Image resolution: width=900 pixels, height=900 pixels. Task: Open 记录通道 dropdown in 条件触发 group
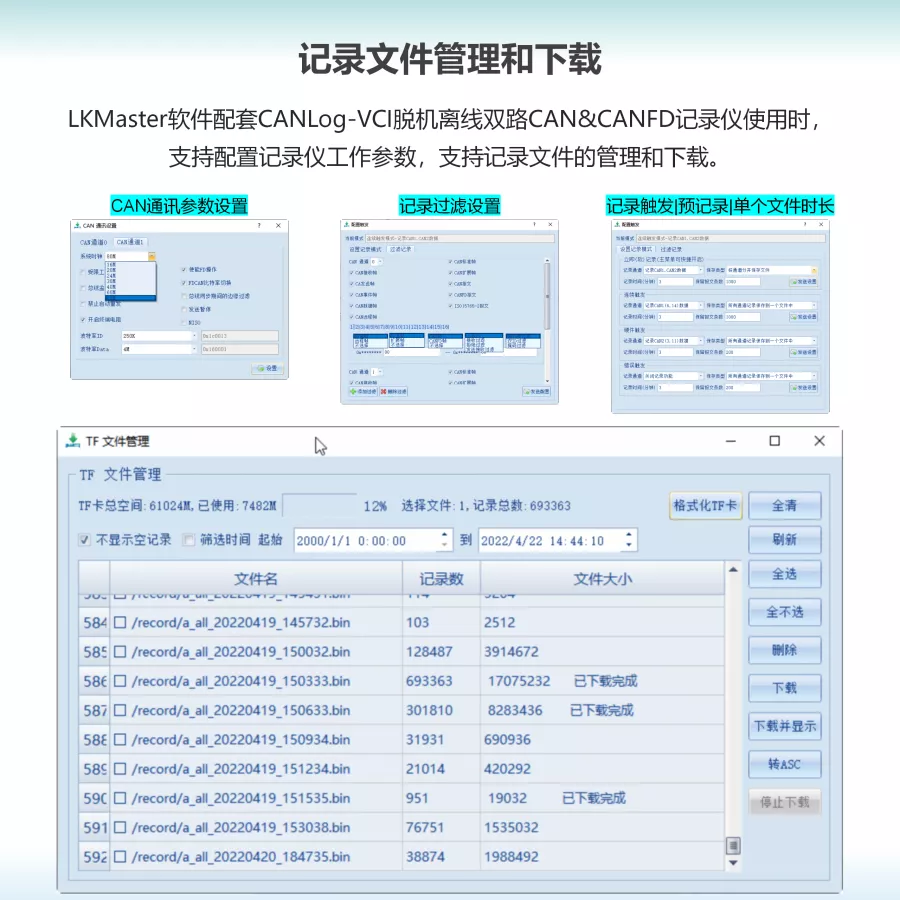(x=700, y=305)
